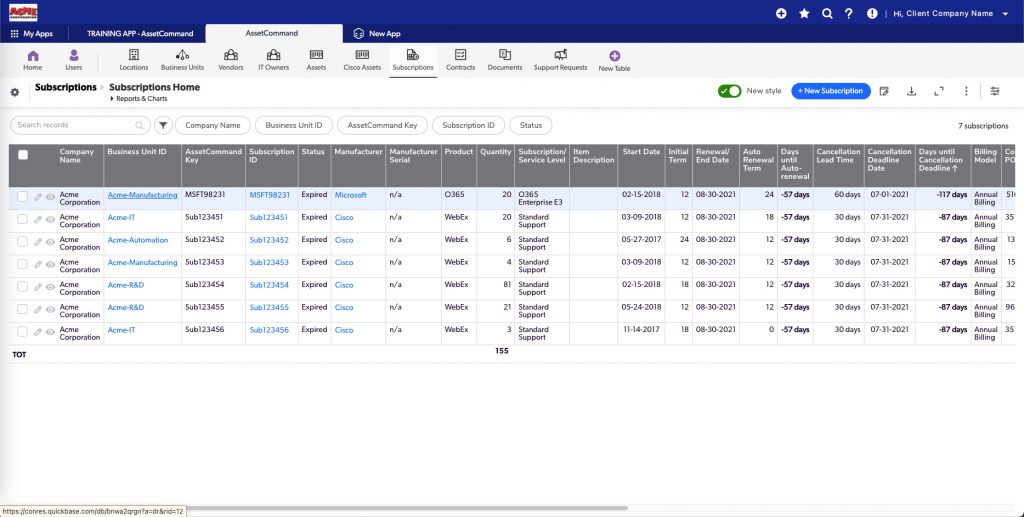Image resolution: width=1024 pixels, height=517 pixels.
Task: Open table settings gear icon
Action: [14, 92]
